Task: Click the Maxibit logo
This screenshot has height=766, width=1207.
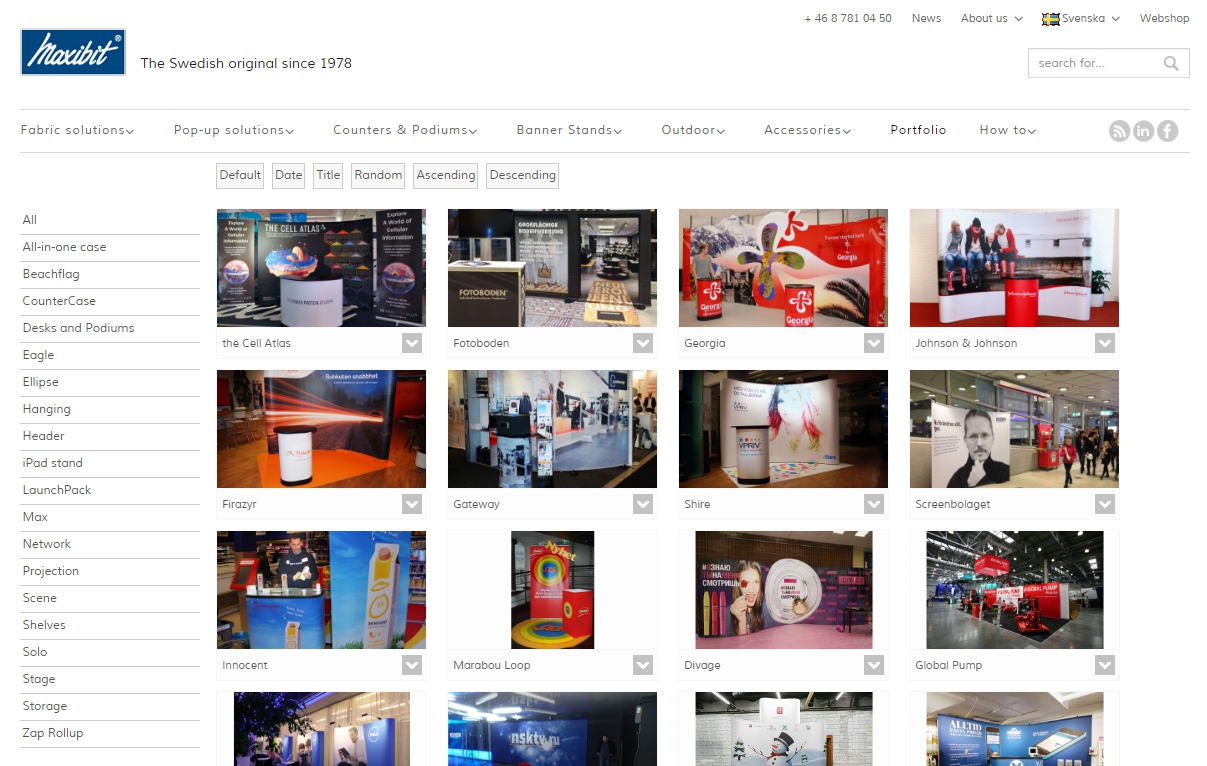Action: (73, 53)
